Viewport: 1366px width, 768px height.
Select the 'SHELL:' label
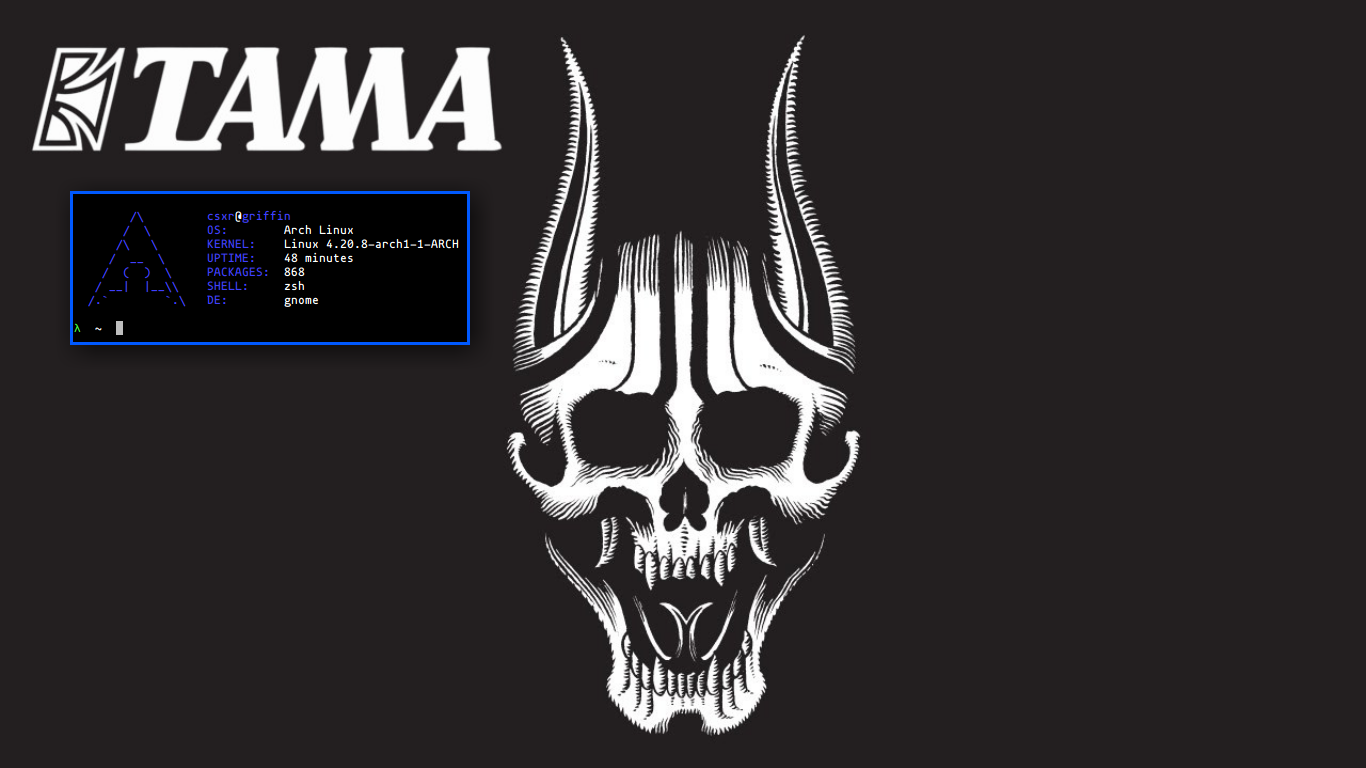[227, 286]
